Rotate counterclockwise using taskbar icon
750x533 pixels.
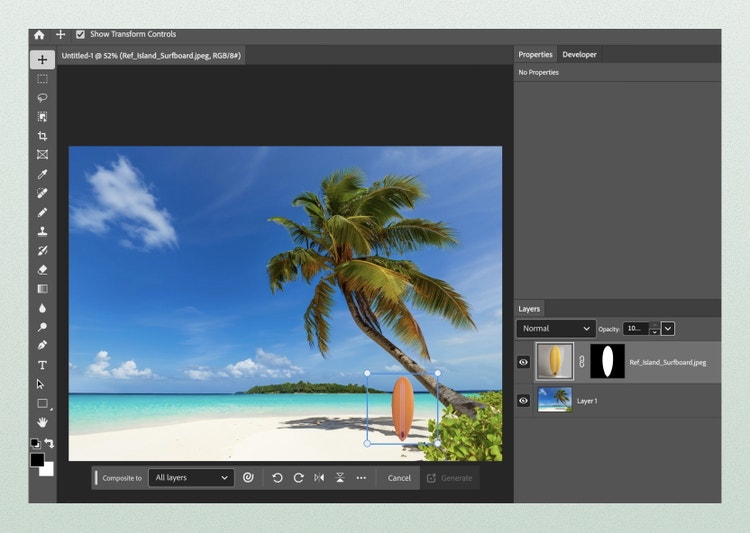coord(277,478)
